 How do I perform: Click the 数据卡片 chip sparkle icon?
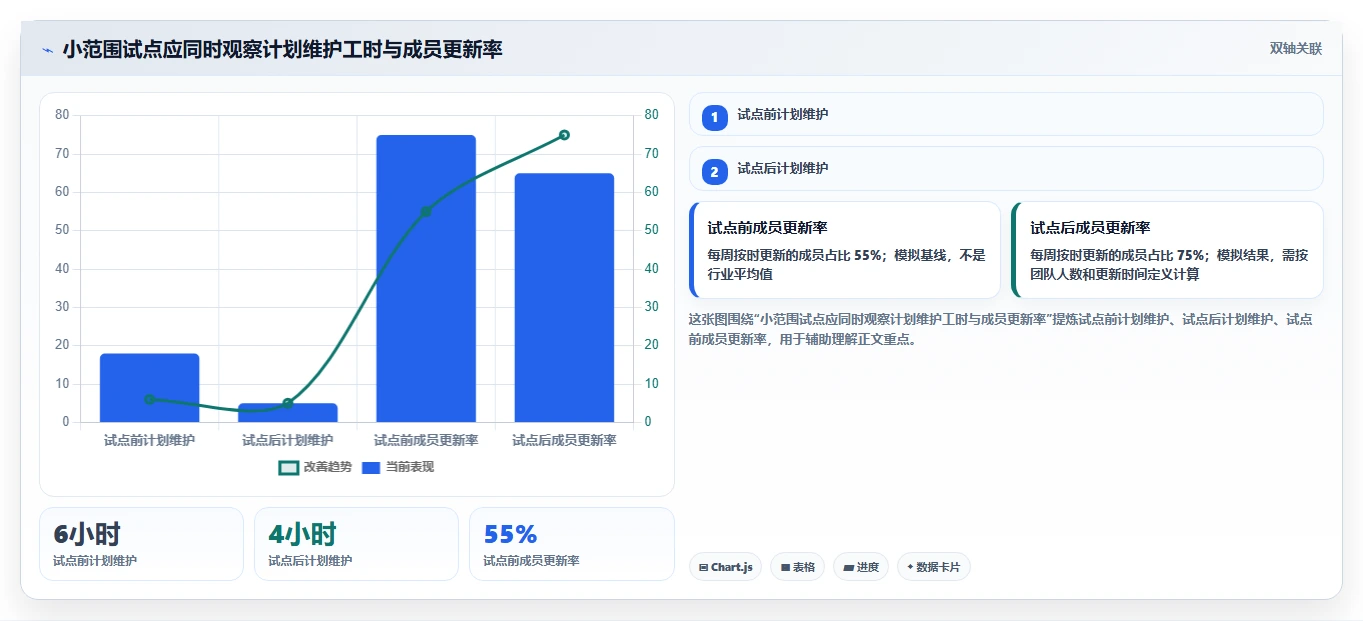point(910,567)
